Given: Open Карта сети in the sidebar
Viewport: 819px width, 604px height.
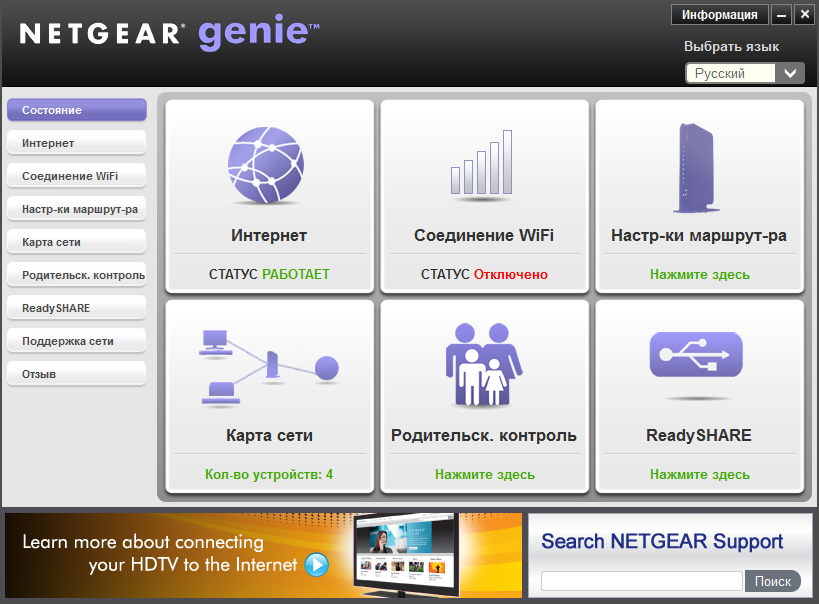Looking at the screenshot, I should pos(77,242).
